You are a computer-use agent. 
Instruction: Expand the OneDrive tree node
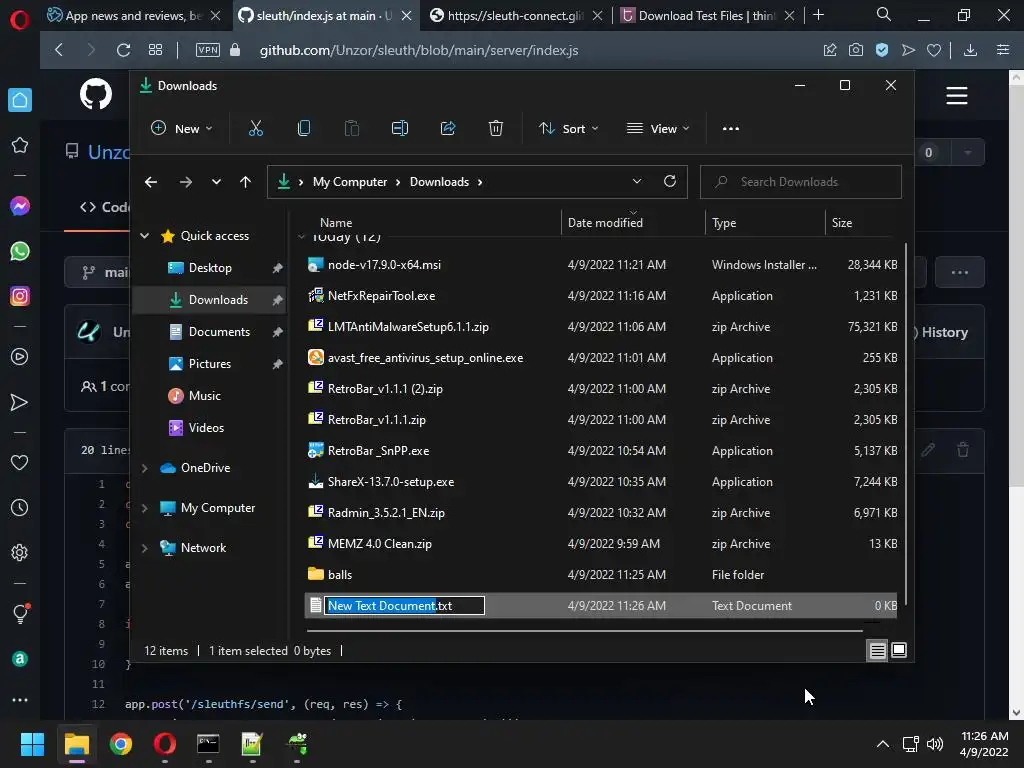144,468
